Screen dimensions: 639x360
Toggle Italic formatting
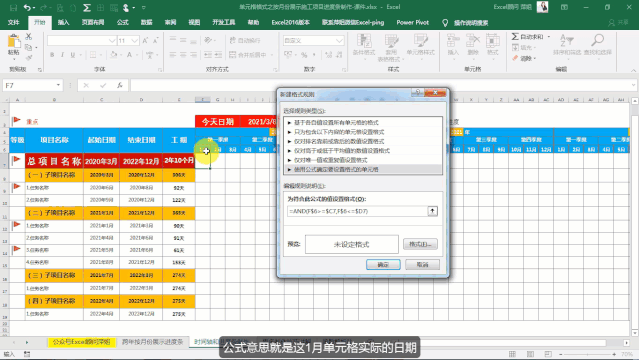click(62, 55)
